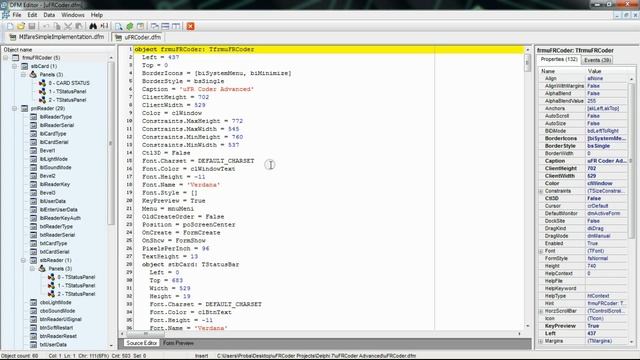Viewport: 640px width, 360px height.
Task: Select 1 - TStatusPanel under stbCard
Action: 67,91
